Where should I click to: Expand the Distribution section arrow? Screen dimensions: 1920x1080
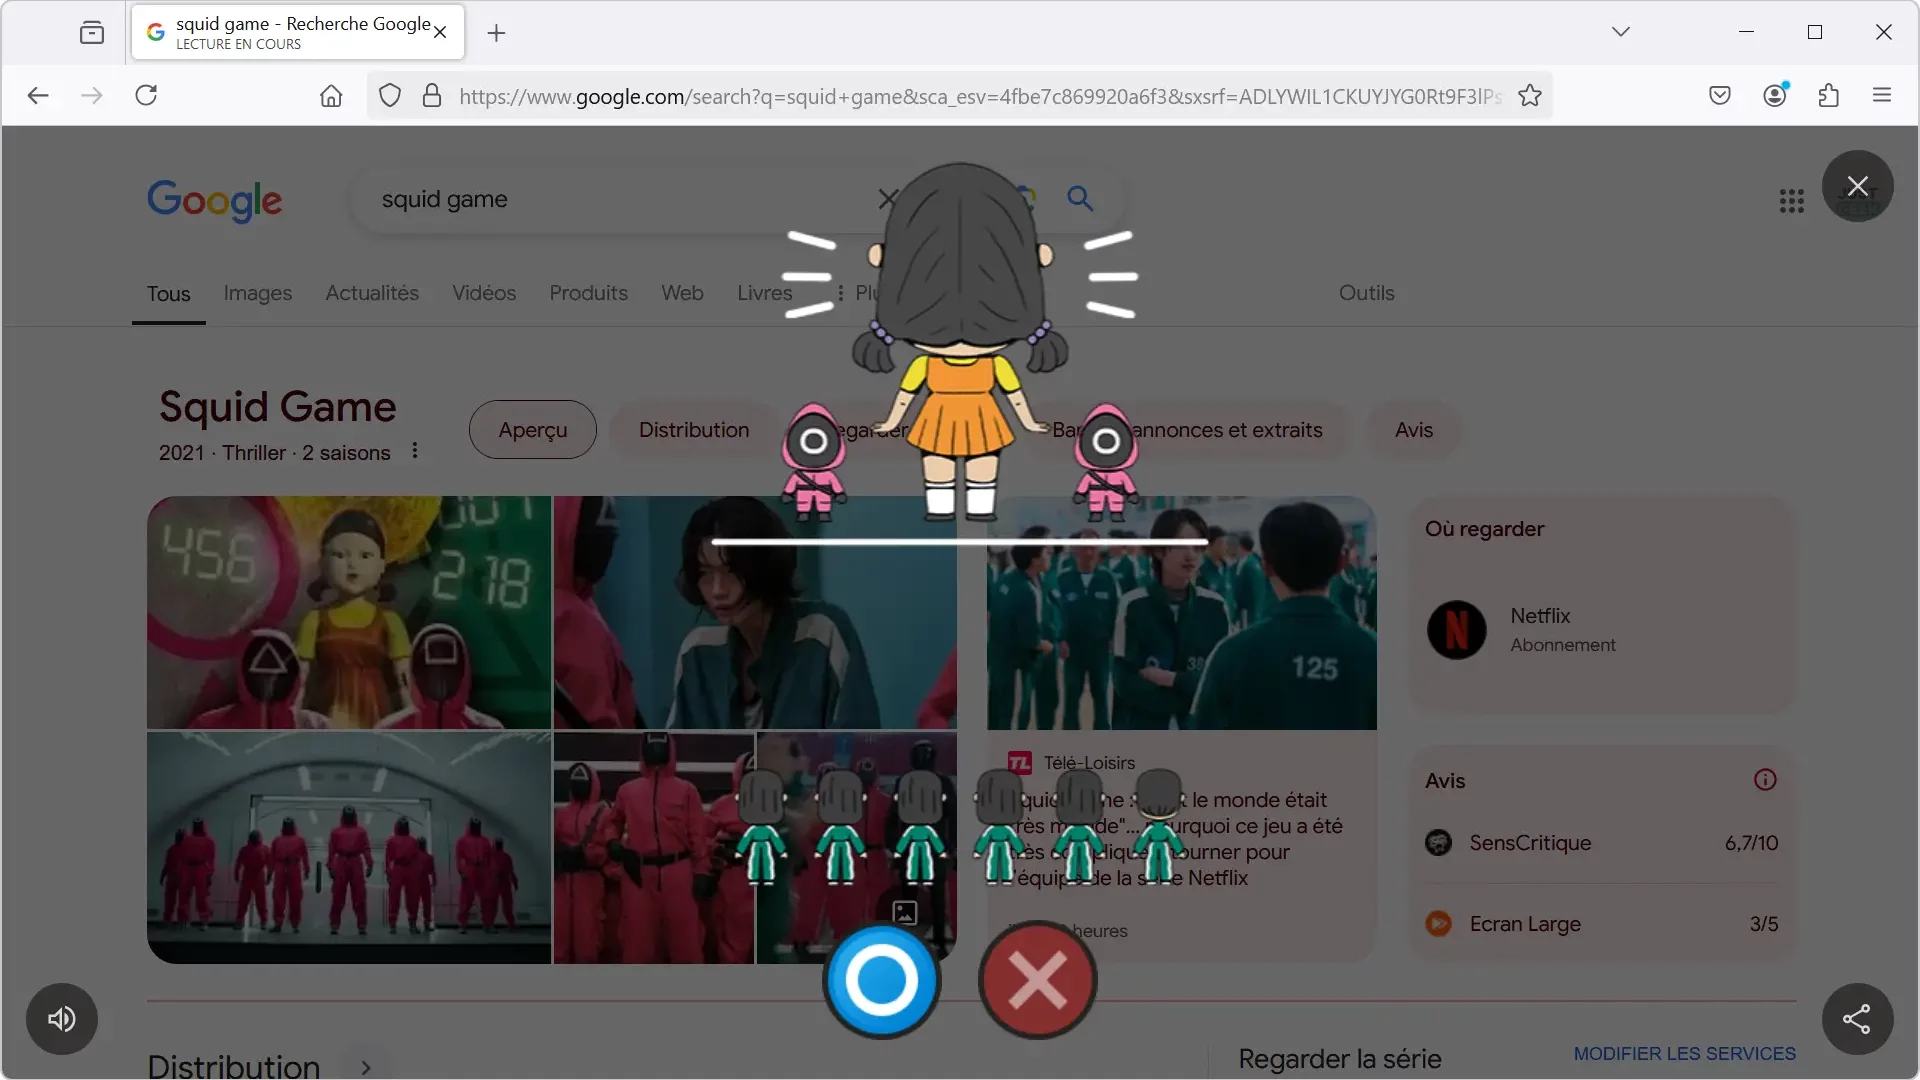point(366,1067)
